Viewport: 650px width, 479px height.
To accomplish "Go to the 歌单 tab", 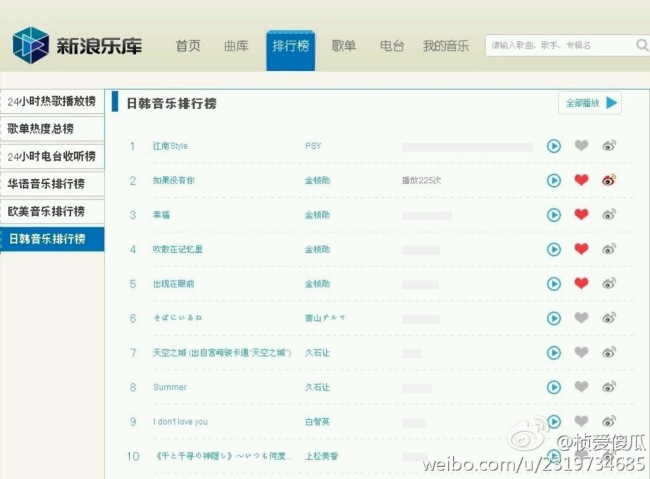I will (344, 46).
